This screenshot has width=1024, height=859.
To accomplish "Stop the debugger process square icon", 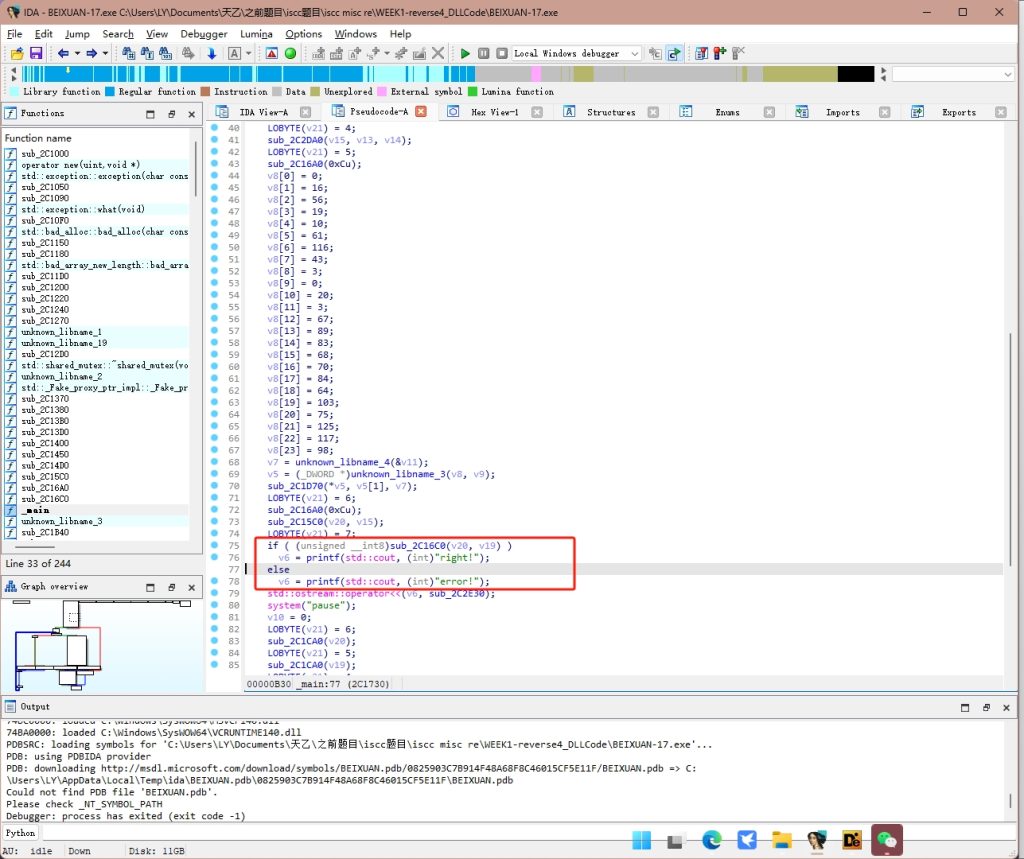I will [502, 54].
